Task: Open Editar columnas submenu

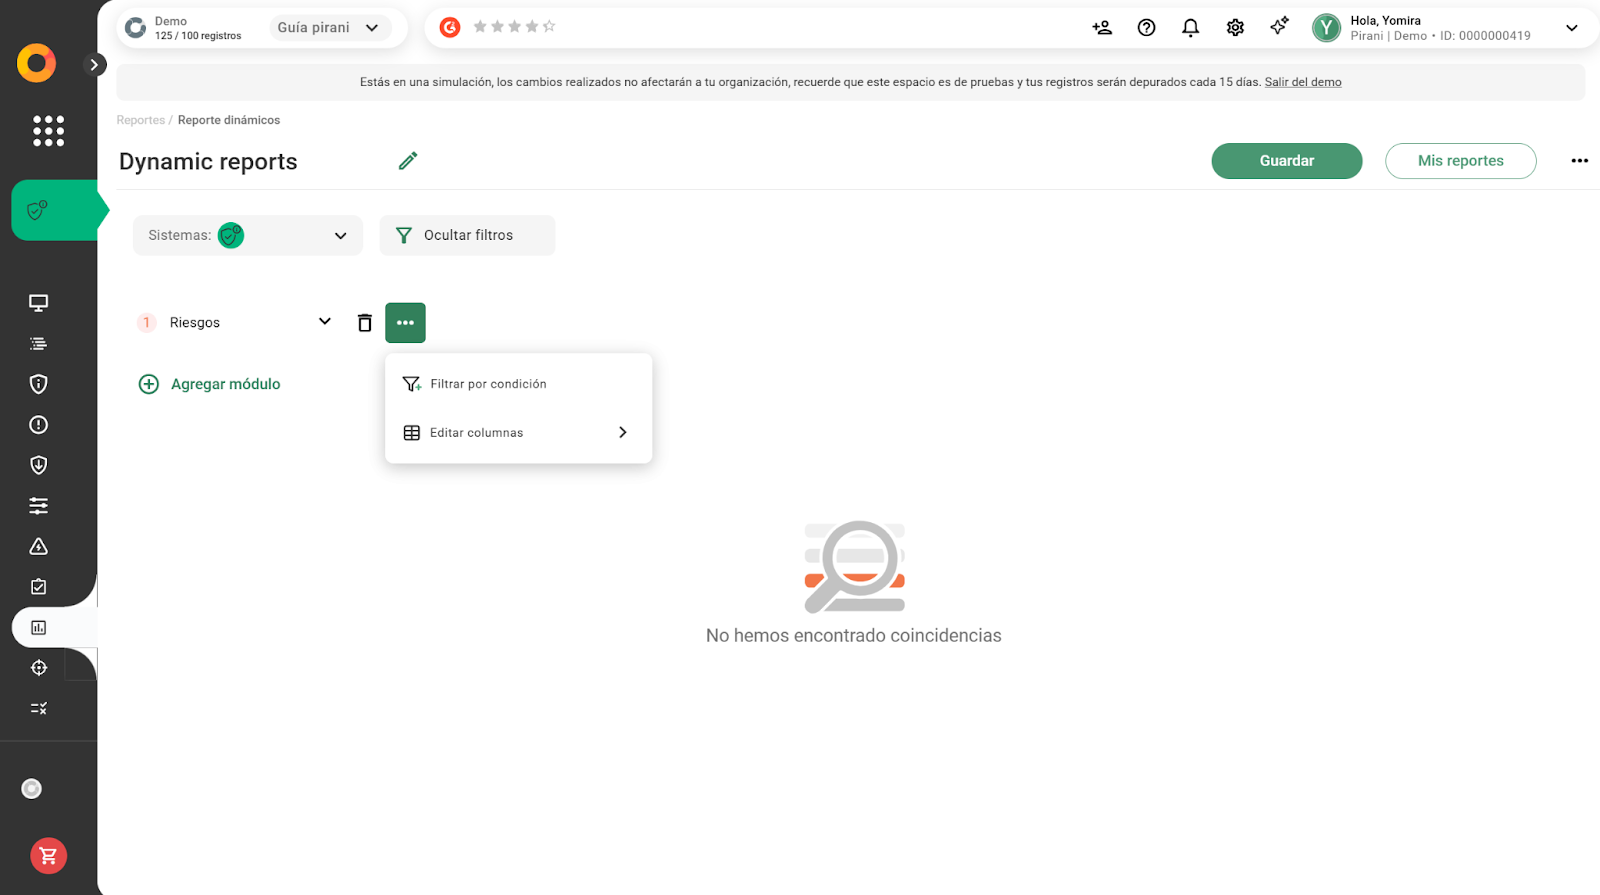Action: (517, 433)
